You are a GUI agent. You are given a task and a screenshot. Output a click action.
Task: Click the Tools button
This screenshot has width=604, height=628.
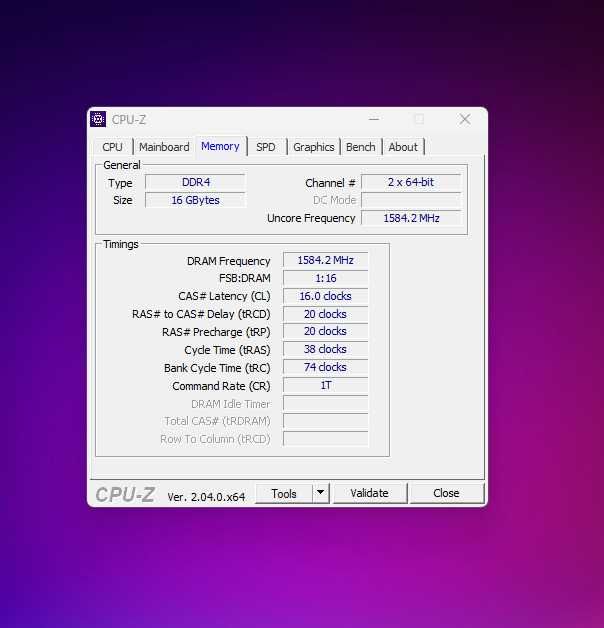284,493
